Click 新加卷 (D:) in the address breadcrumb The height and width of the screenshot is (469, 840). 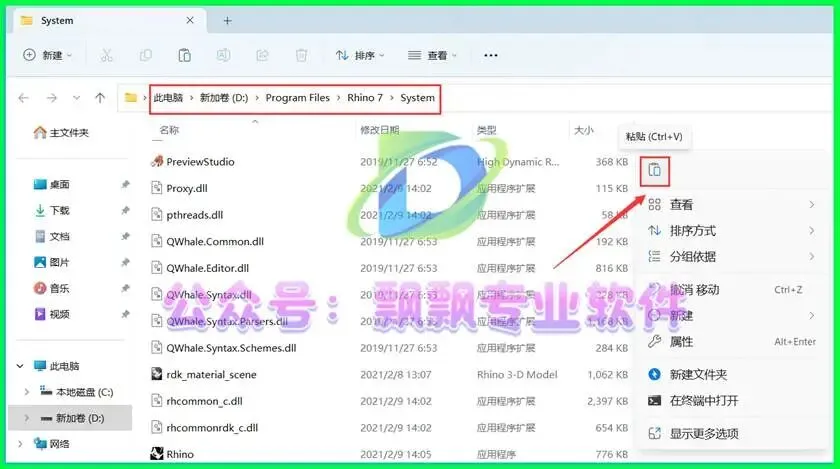pos(224,98)
